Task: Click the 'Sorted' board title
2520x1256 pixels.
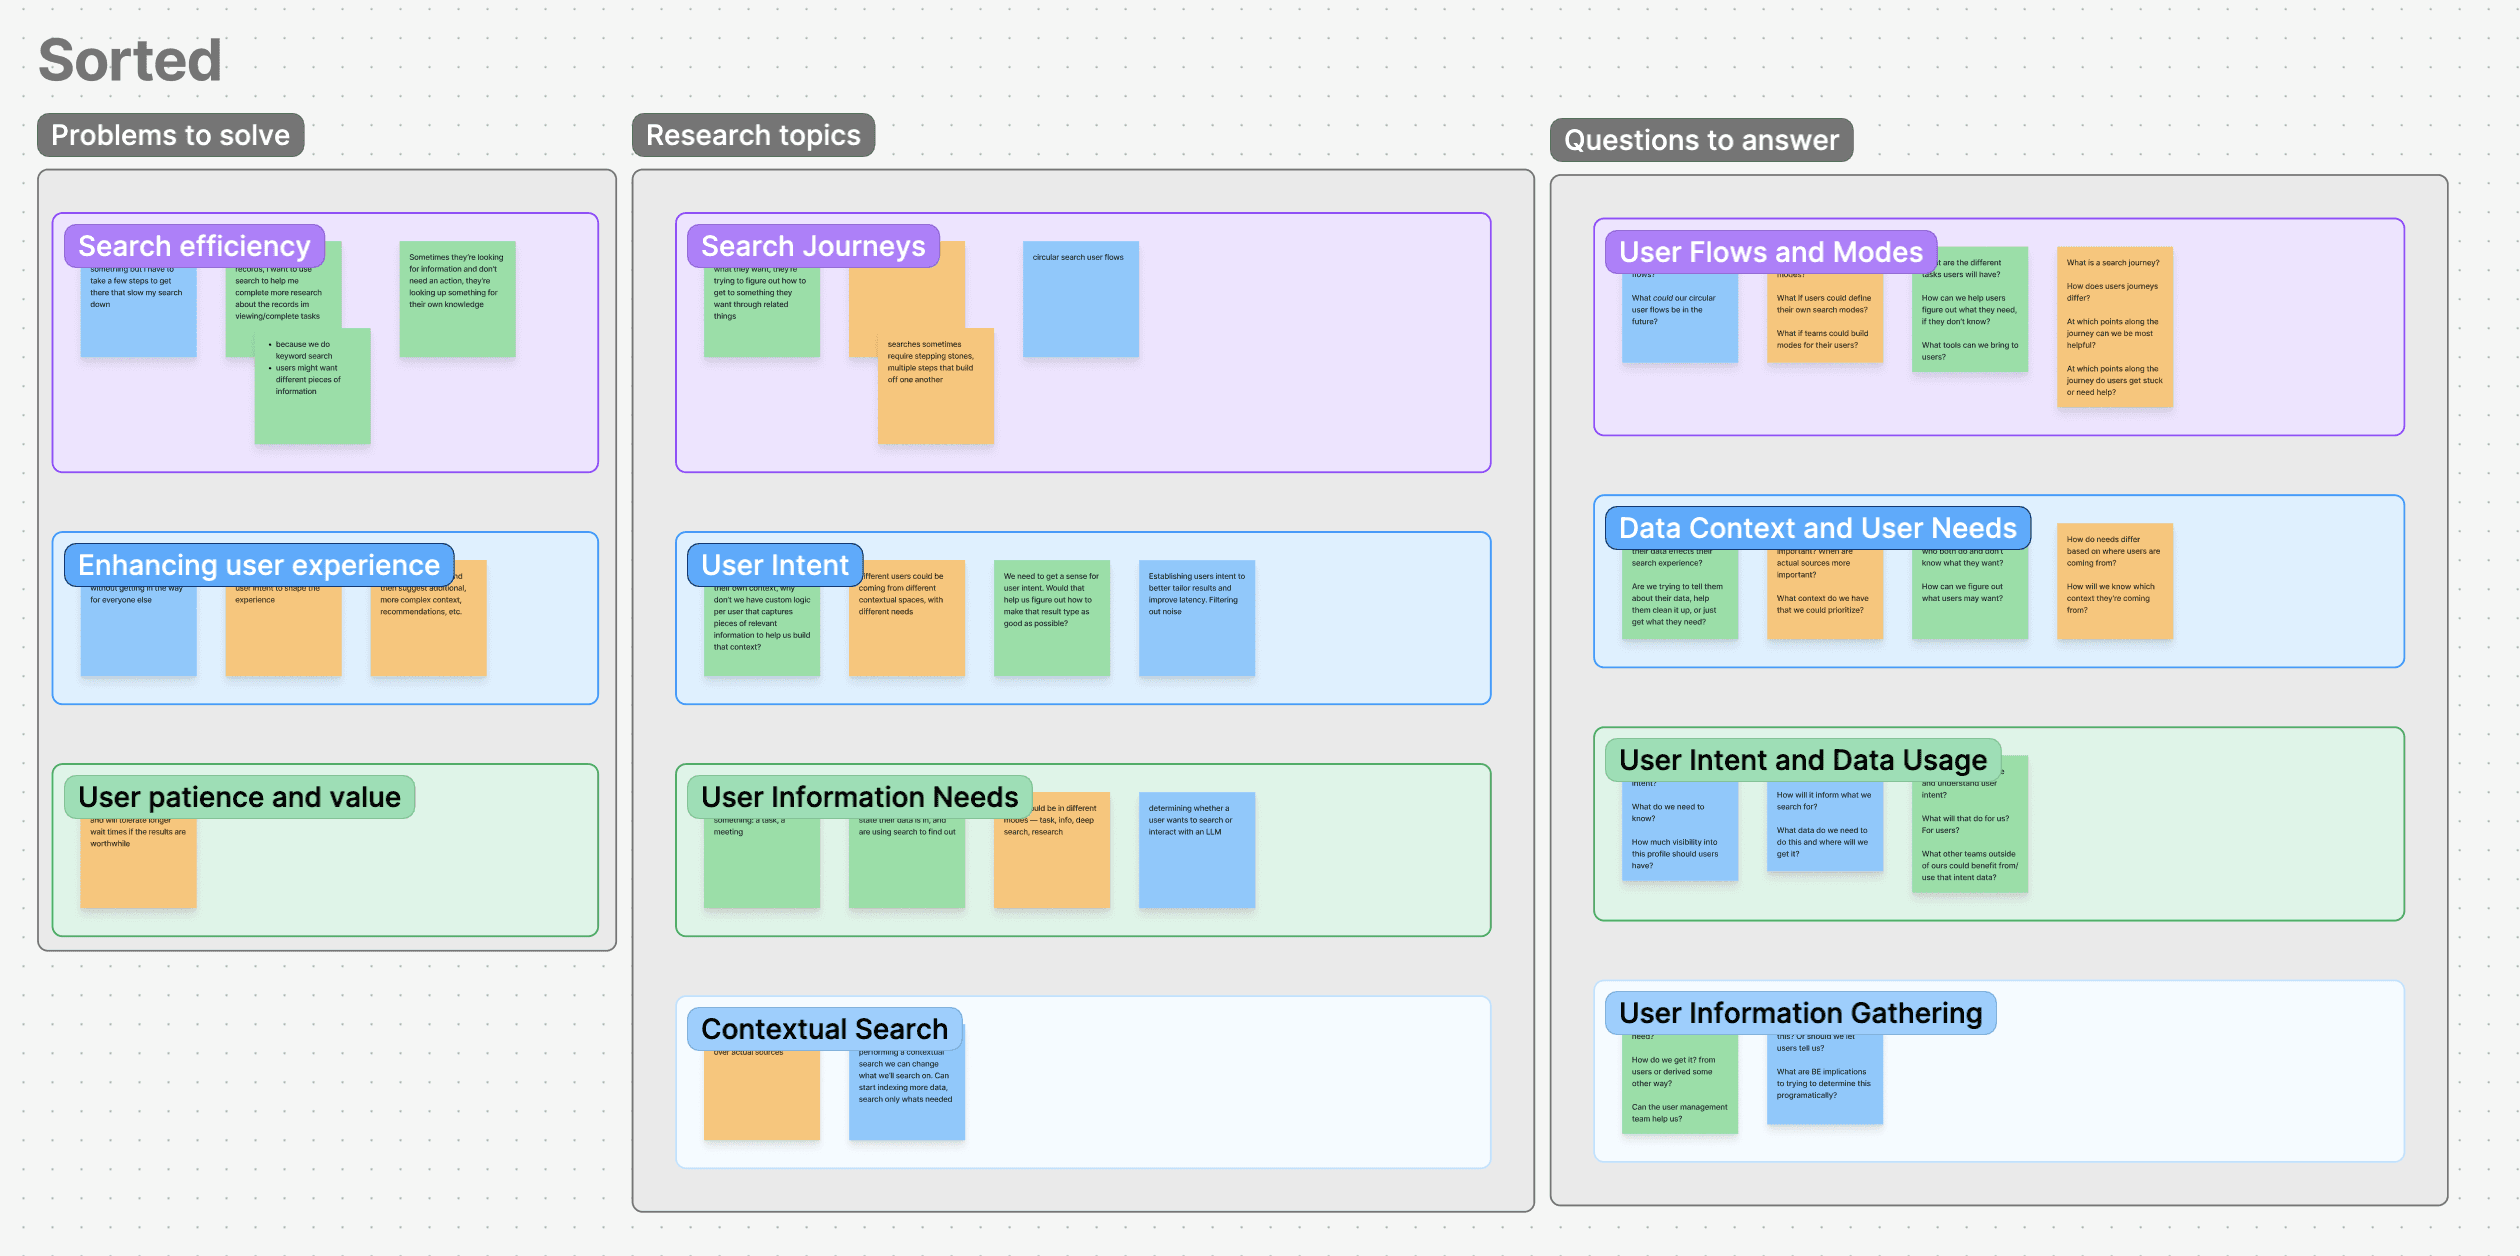Action: (x=130, y=60)
